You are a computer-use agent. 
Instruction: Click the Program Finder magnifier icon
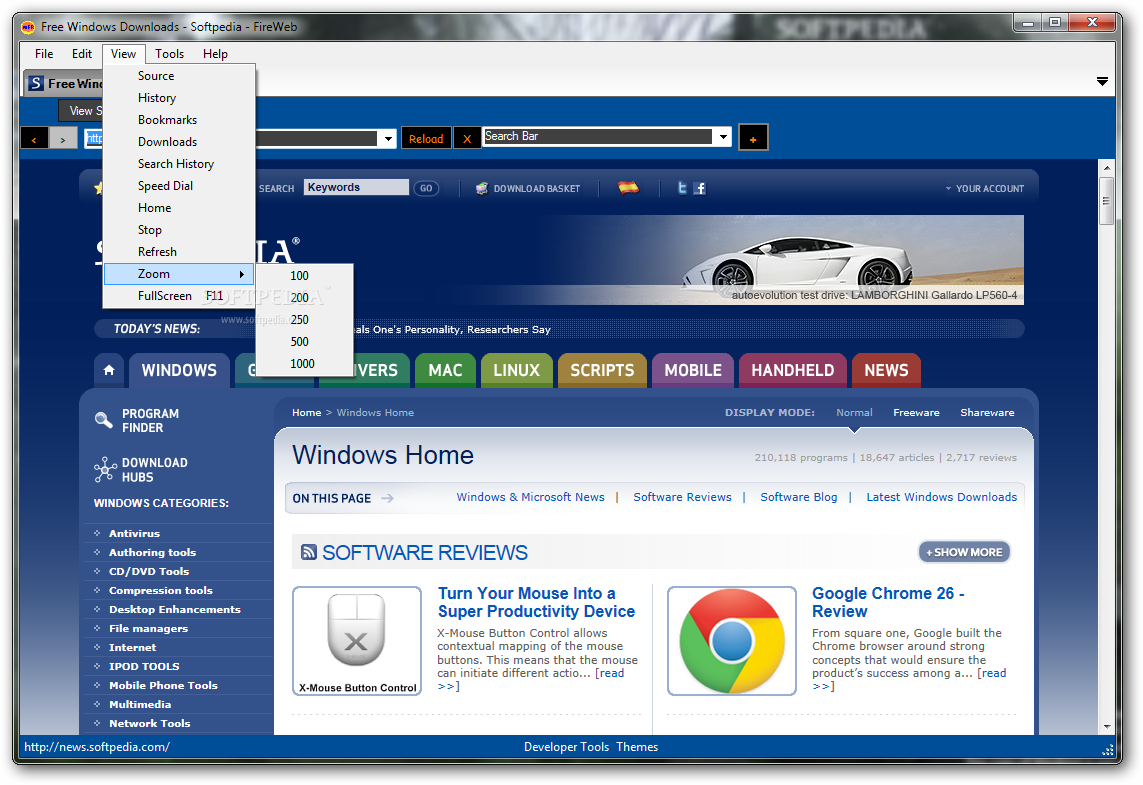tap(104, 420)
